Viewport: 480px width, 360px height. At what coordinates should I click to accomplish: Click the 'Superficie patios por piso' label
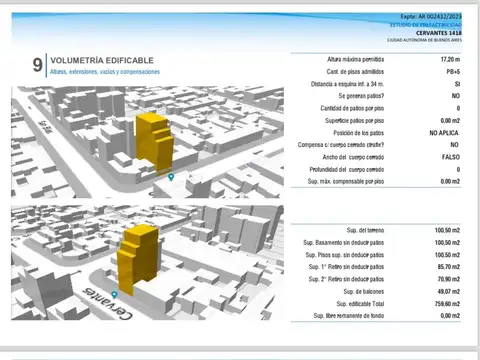coord(354,121)
